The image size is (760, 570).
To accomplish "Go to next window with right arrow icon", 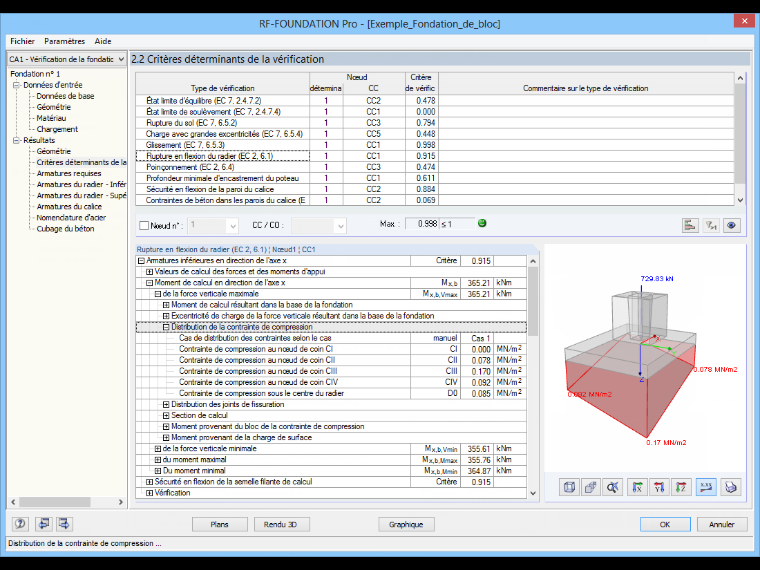I will pos(63,524).
